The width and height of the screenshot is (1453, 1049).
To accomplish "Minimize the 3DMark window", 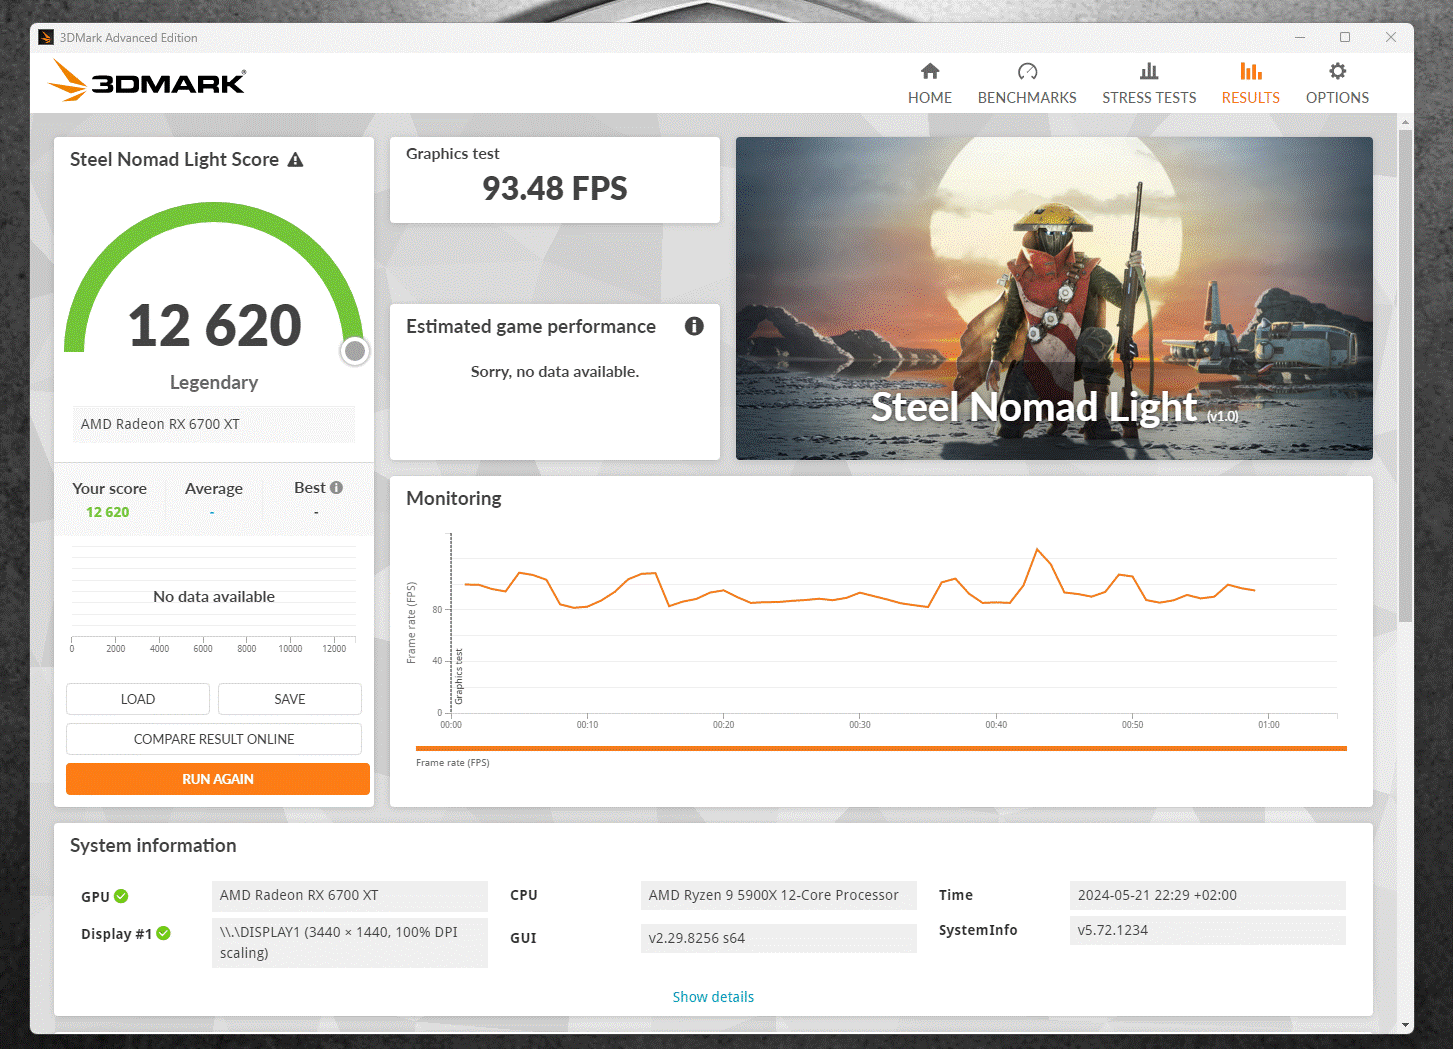I will 1300,37.
